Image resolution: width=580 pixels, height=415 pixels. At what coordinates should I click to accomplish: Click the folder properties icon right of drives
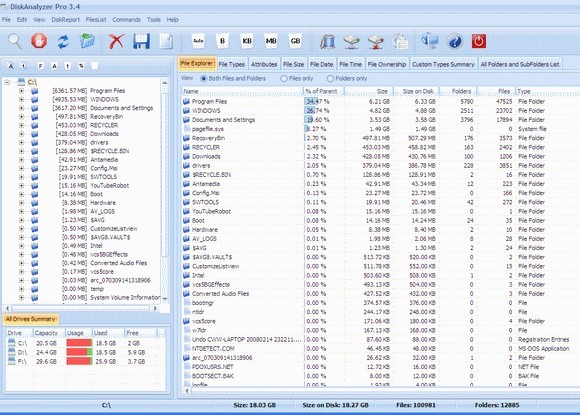click(401, 41)
